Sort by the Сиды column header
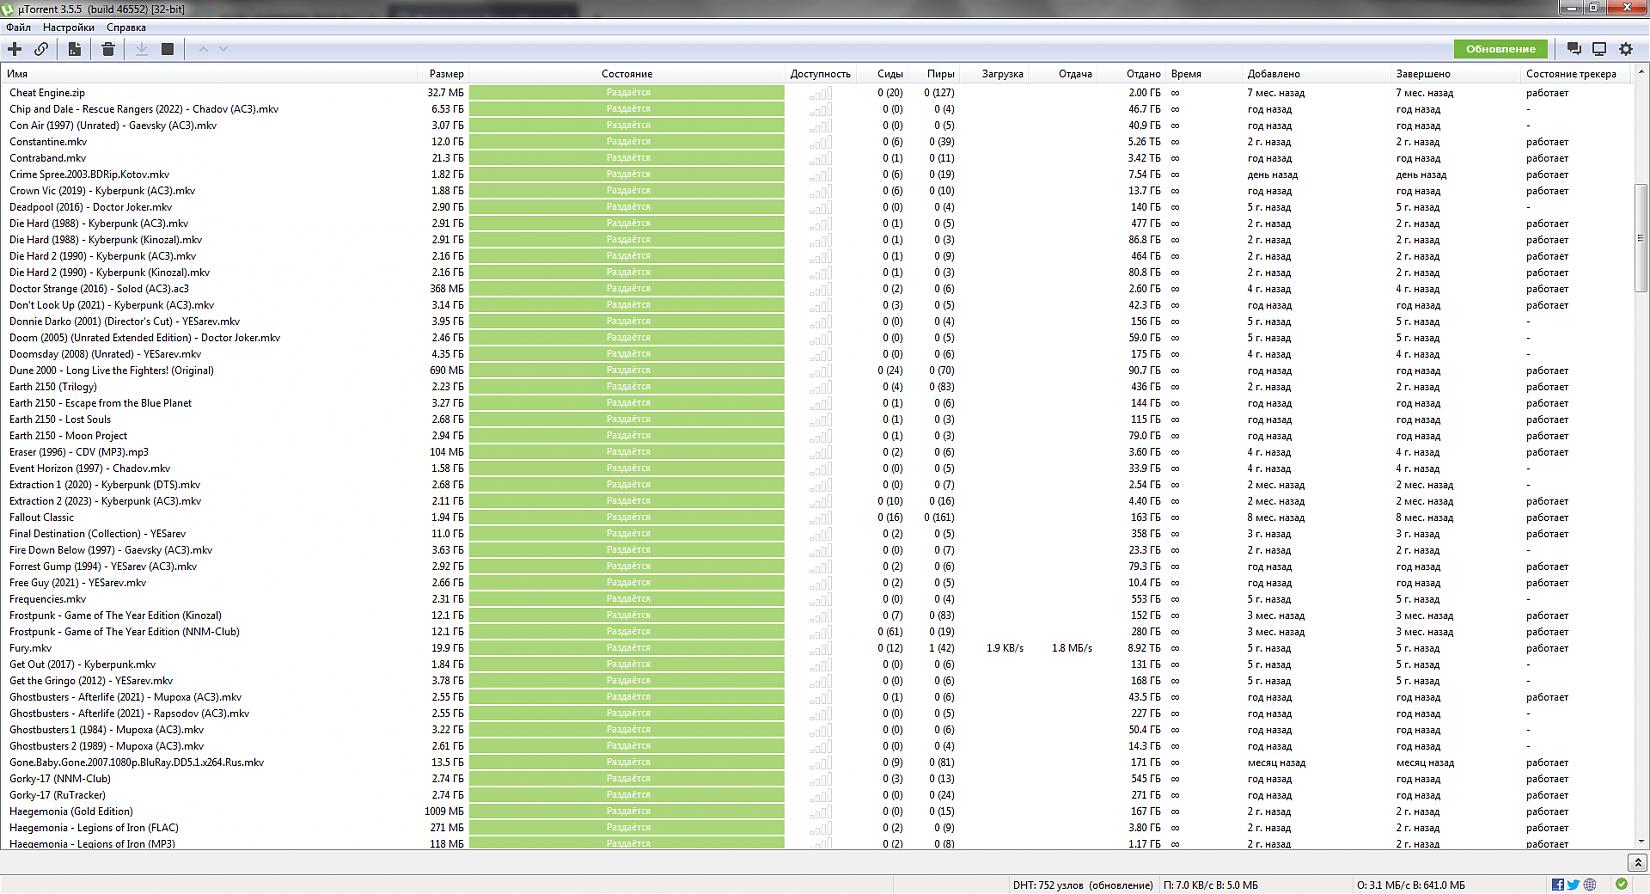 (x=890, y=74)
